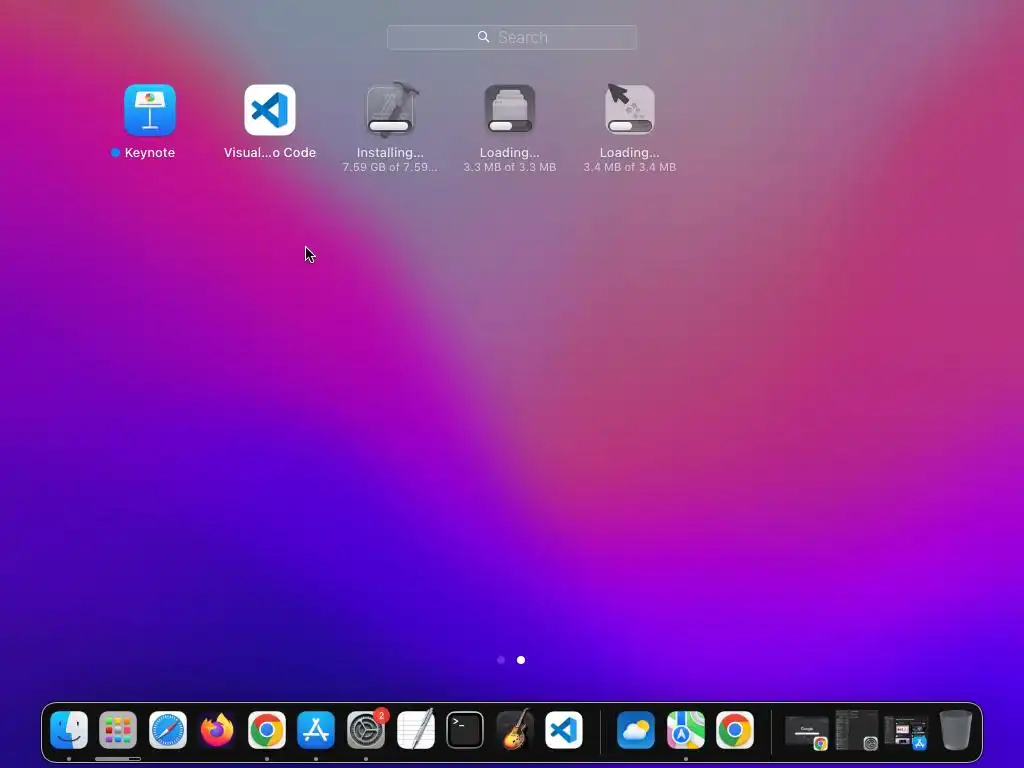Launch Firefox from the Dock

217,729
